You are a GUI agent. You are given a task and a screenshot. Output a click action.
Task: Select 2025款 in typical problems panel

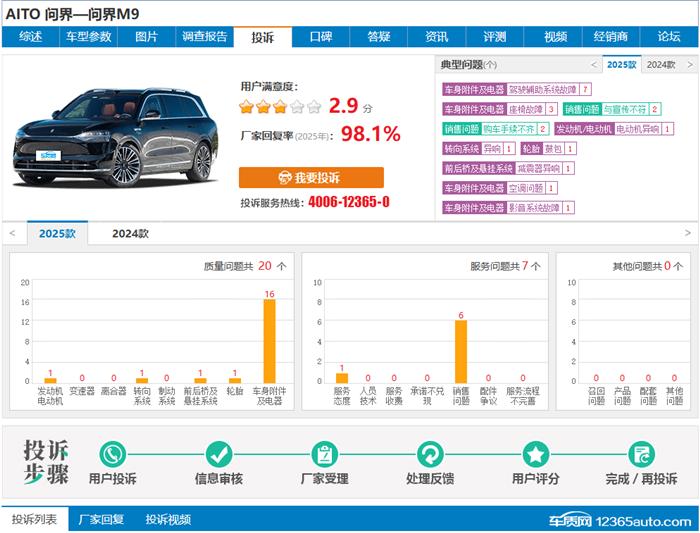[621, 64]
